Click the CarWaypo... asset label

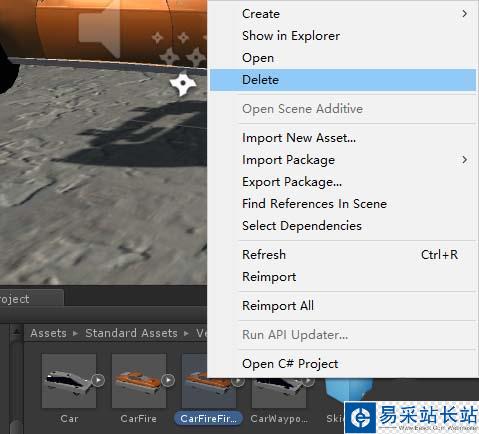point(280,419)
